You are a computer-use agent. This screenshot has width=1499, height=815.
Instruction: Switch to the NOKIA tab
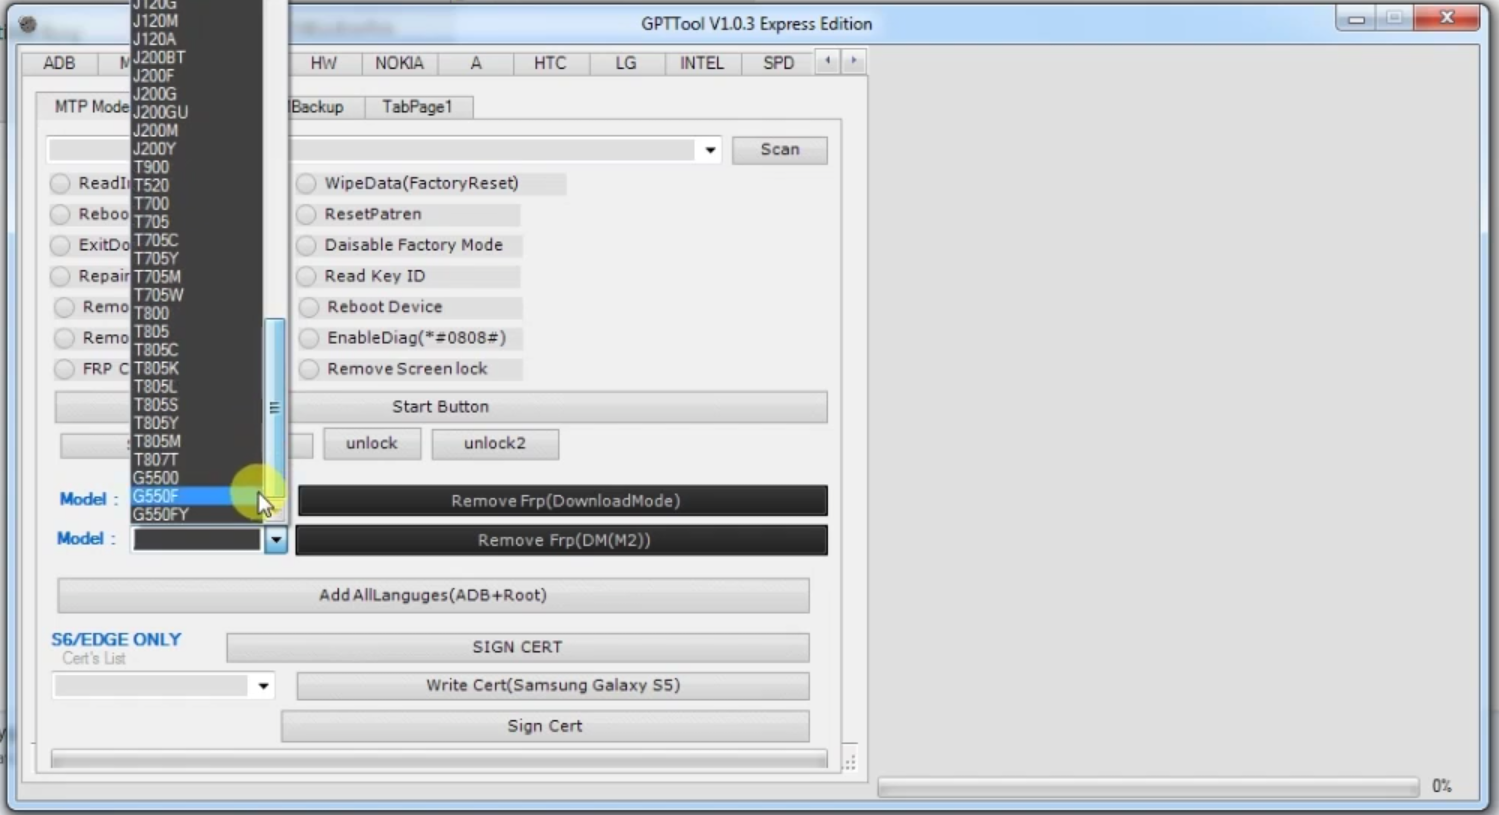[x=399, y=63]
